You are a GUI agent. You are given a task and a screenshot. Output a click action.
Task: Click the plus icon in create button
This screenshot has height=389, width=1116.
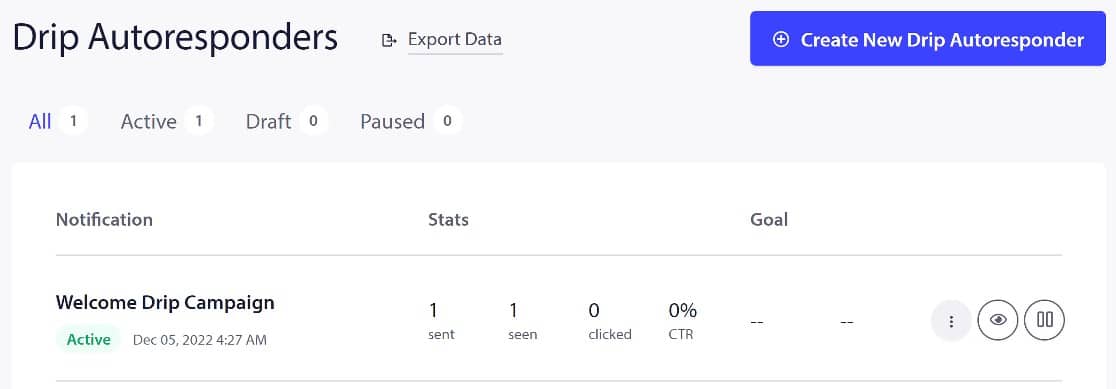[781, 40]
